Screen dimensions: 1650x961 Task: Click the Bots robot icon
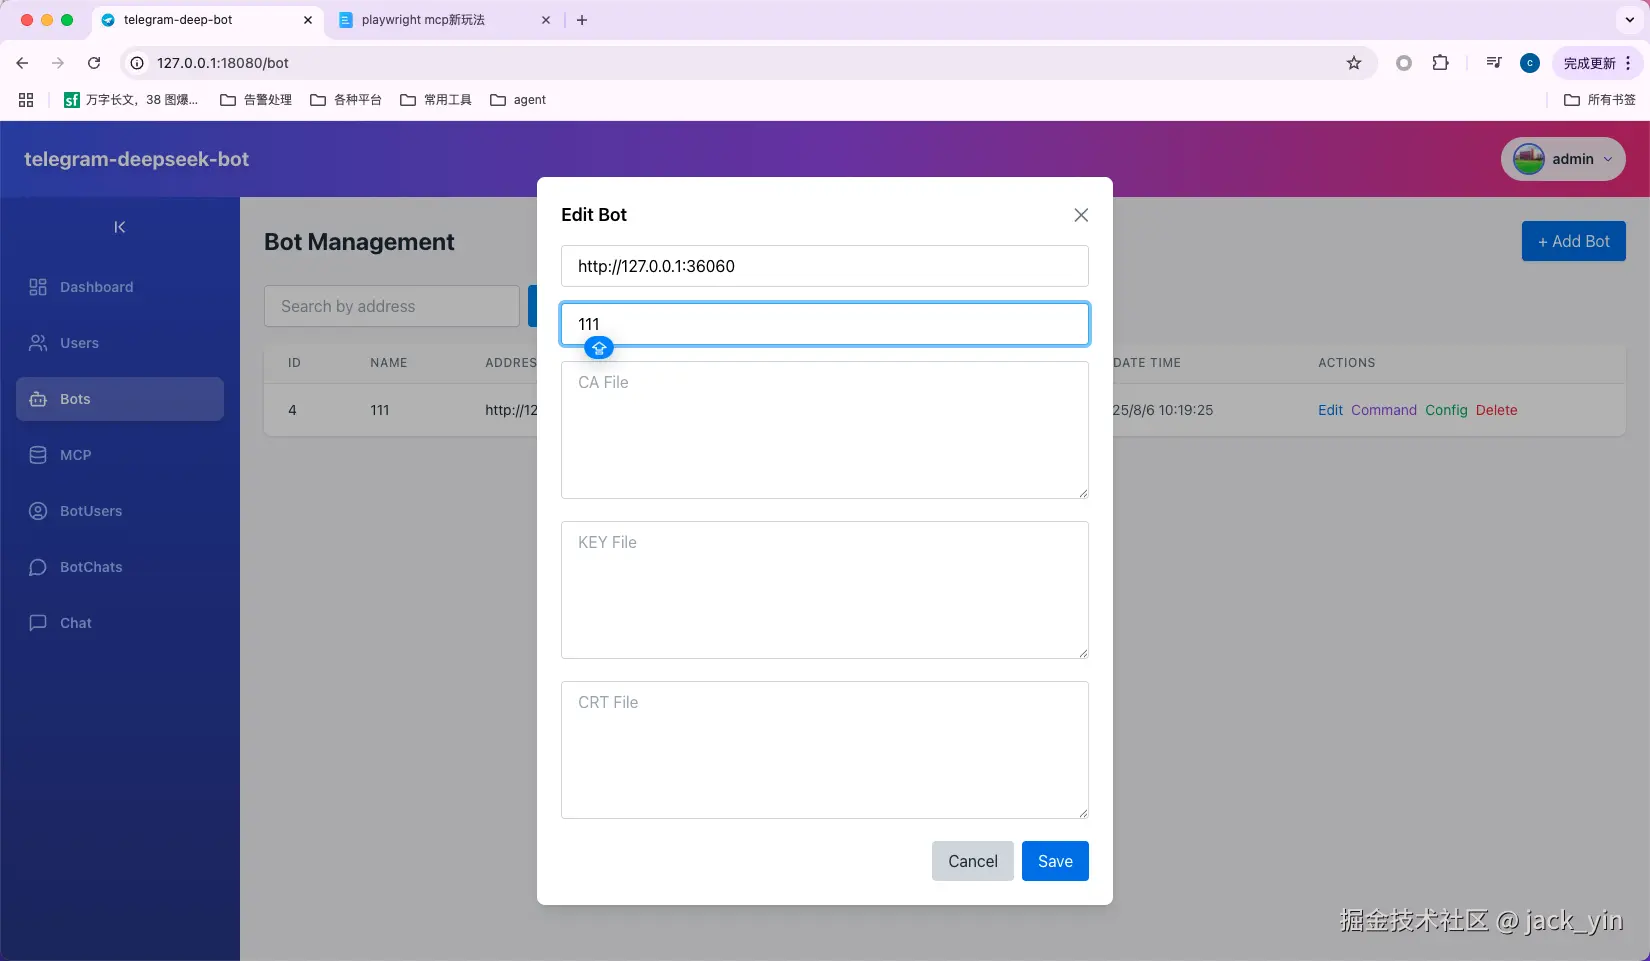[38, 399]
